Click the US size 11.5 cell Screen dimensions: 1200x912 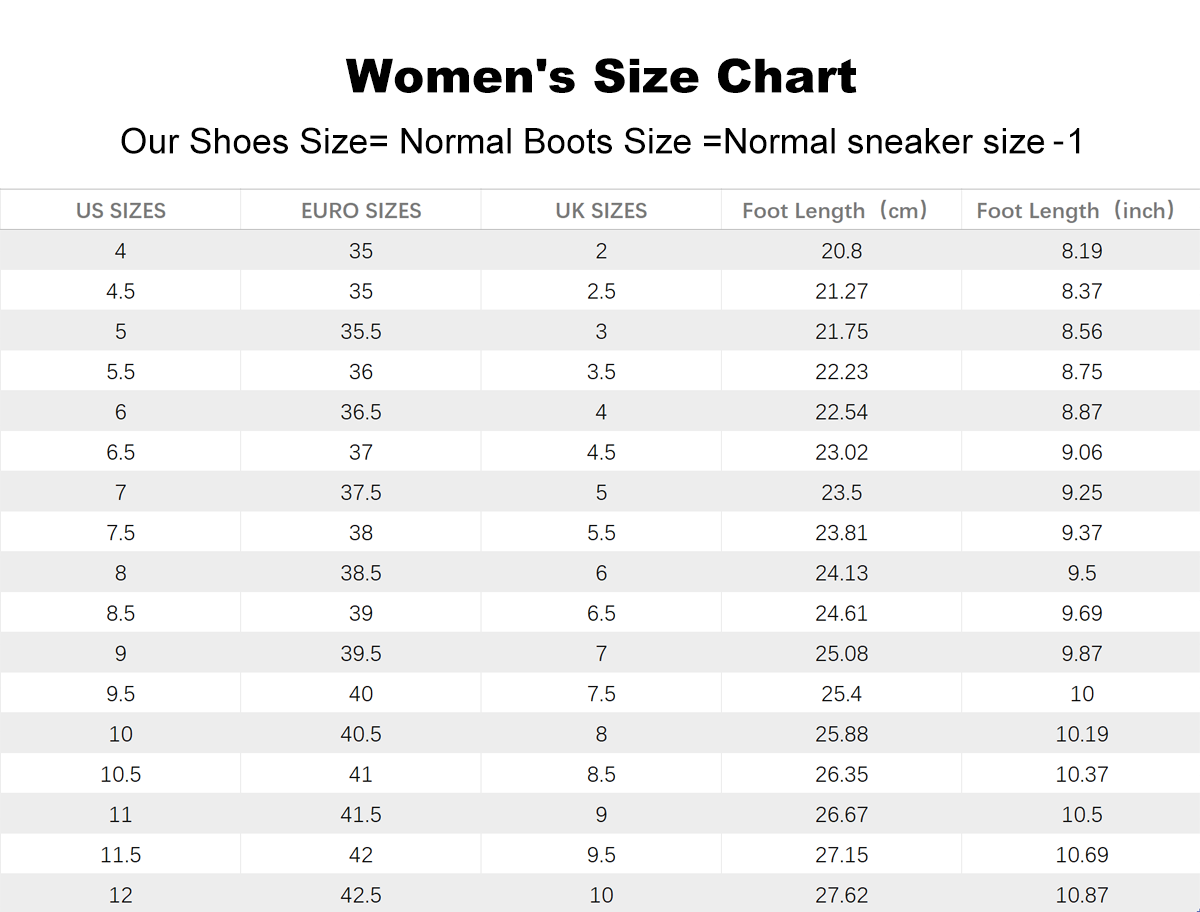point(121,855)
